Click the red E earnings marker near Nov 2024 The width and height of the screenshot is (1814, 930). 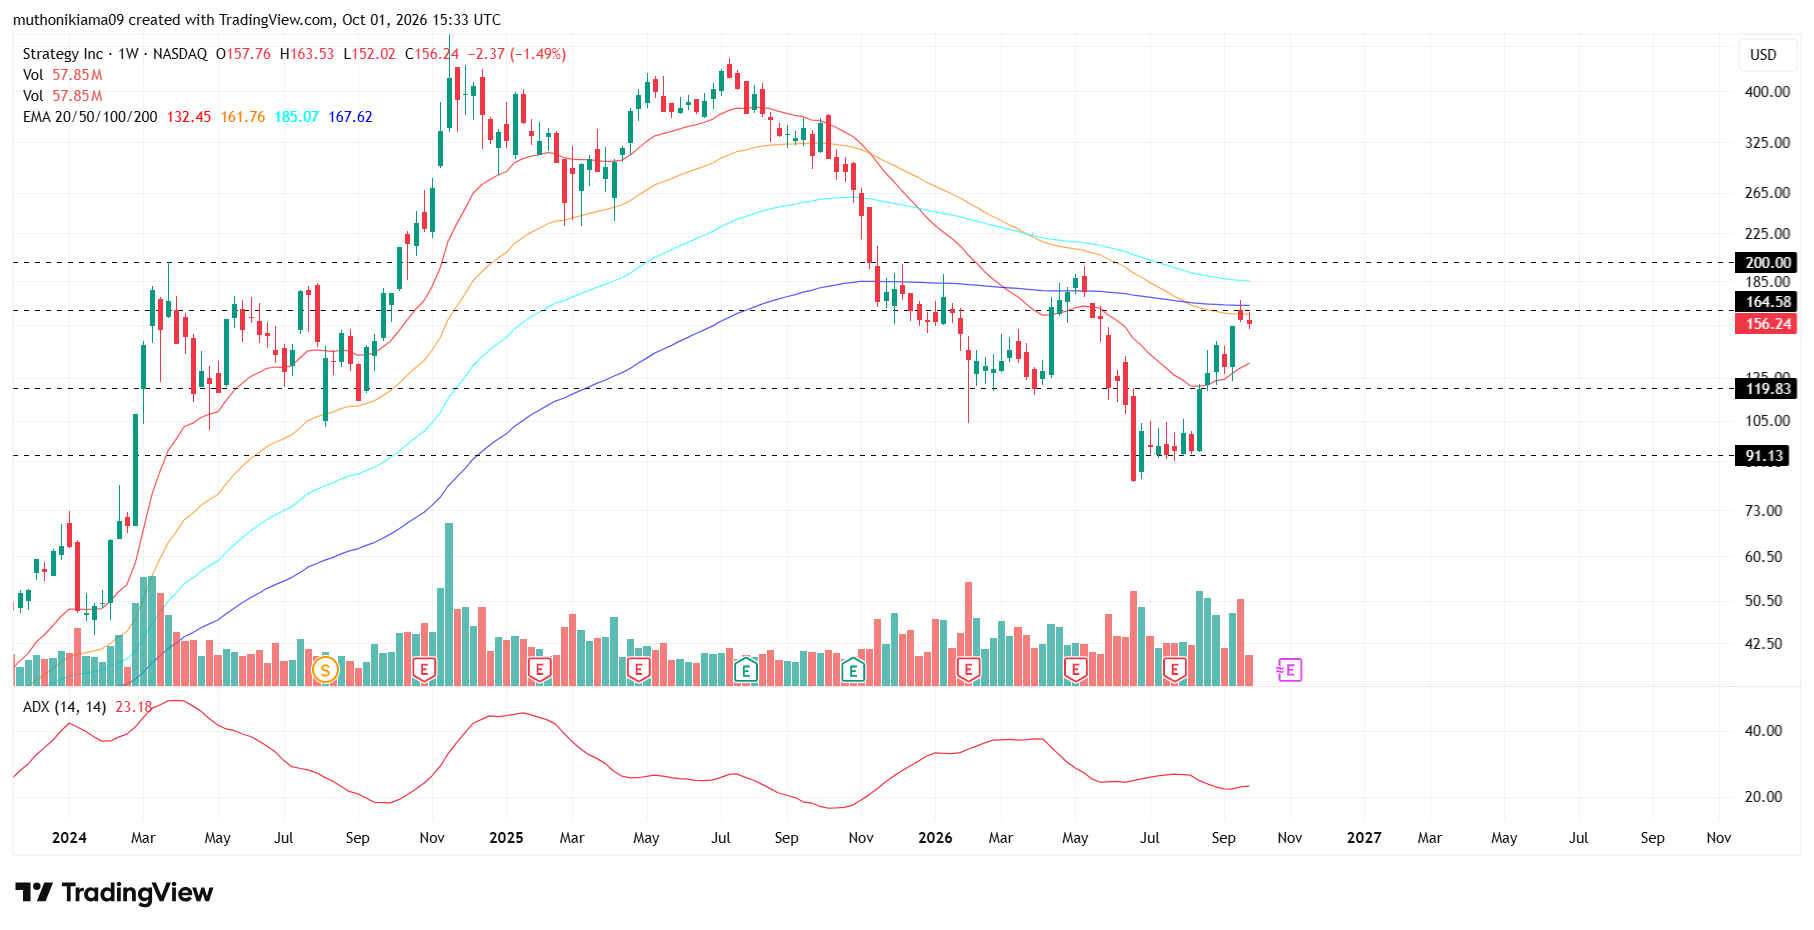pyautogui.click(x=424, y=670)
